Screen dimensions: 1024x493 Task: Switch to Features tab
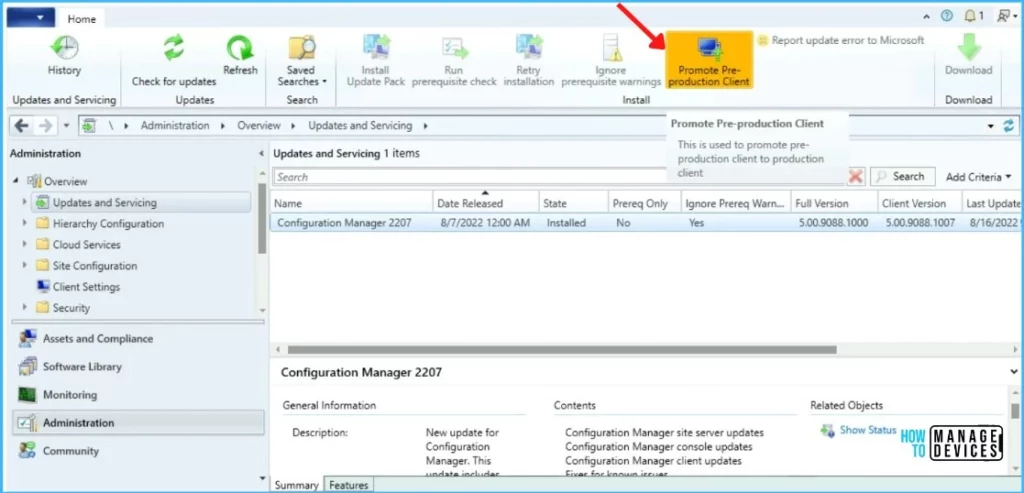coord(348,485)
